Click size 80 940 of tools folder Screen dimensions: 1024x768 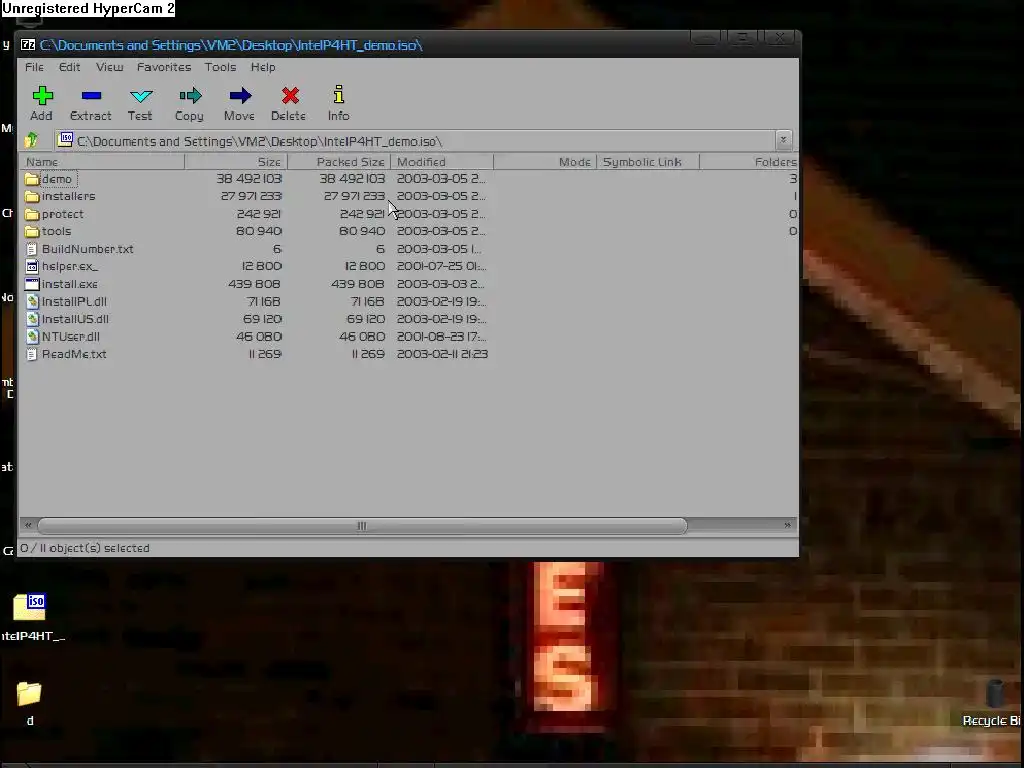pyautogui.click(x=259, y=231)
